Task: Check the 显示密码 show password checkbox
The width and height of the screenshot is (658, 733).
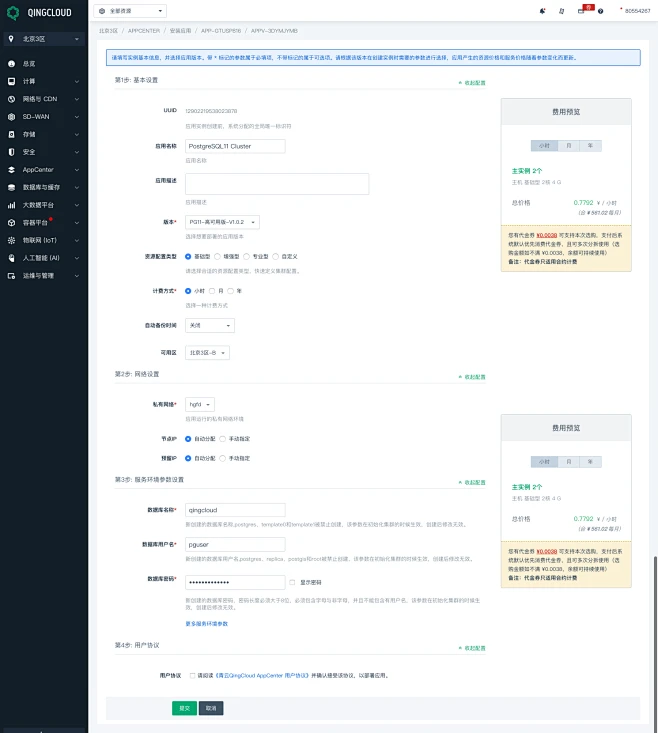Action: pyautogui.click(x=291, y=581)
